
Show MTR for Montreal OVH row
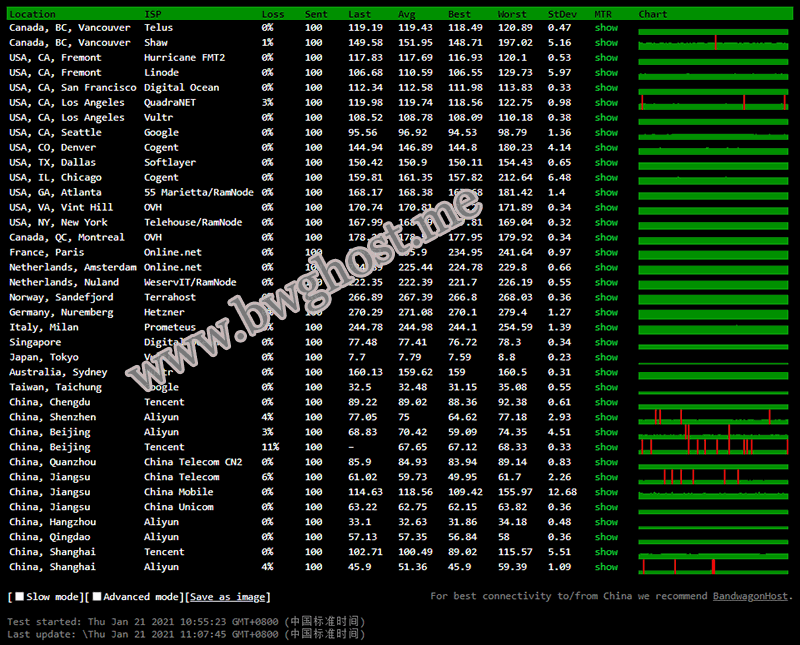(606, 237)
